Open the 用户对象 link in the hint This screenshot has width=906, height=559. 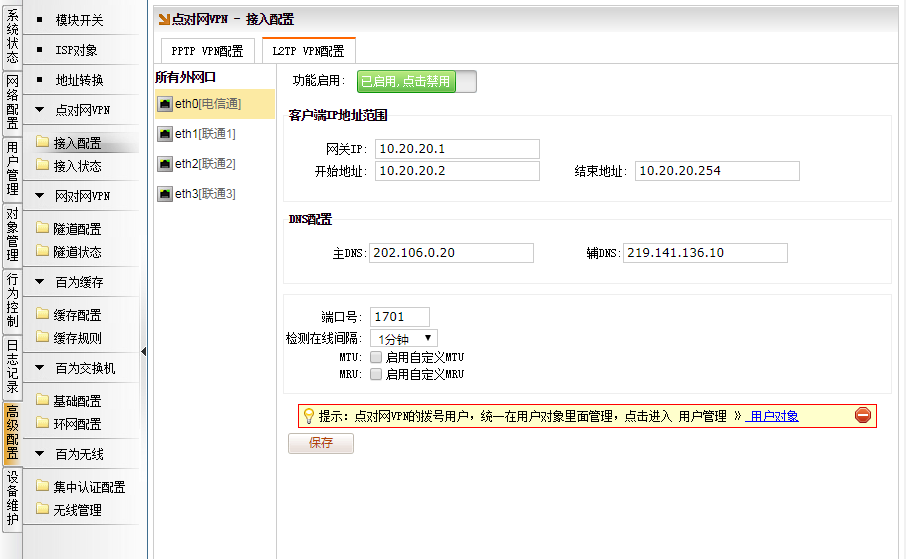pos(773,416)
